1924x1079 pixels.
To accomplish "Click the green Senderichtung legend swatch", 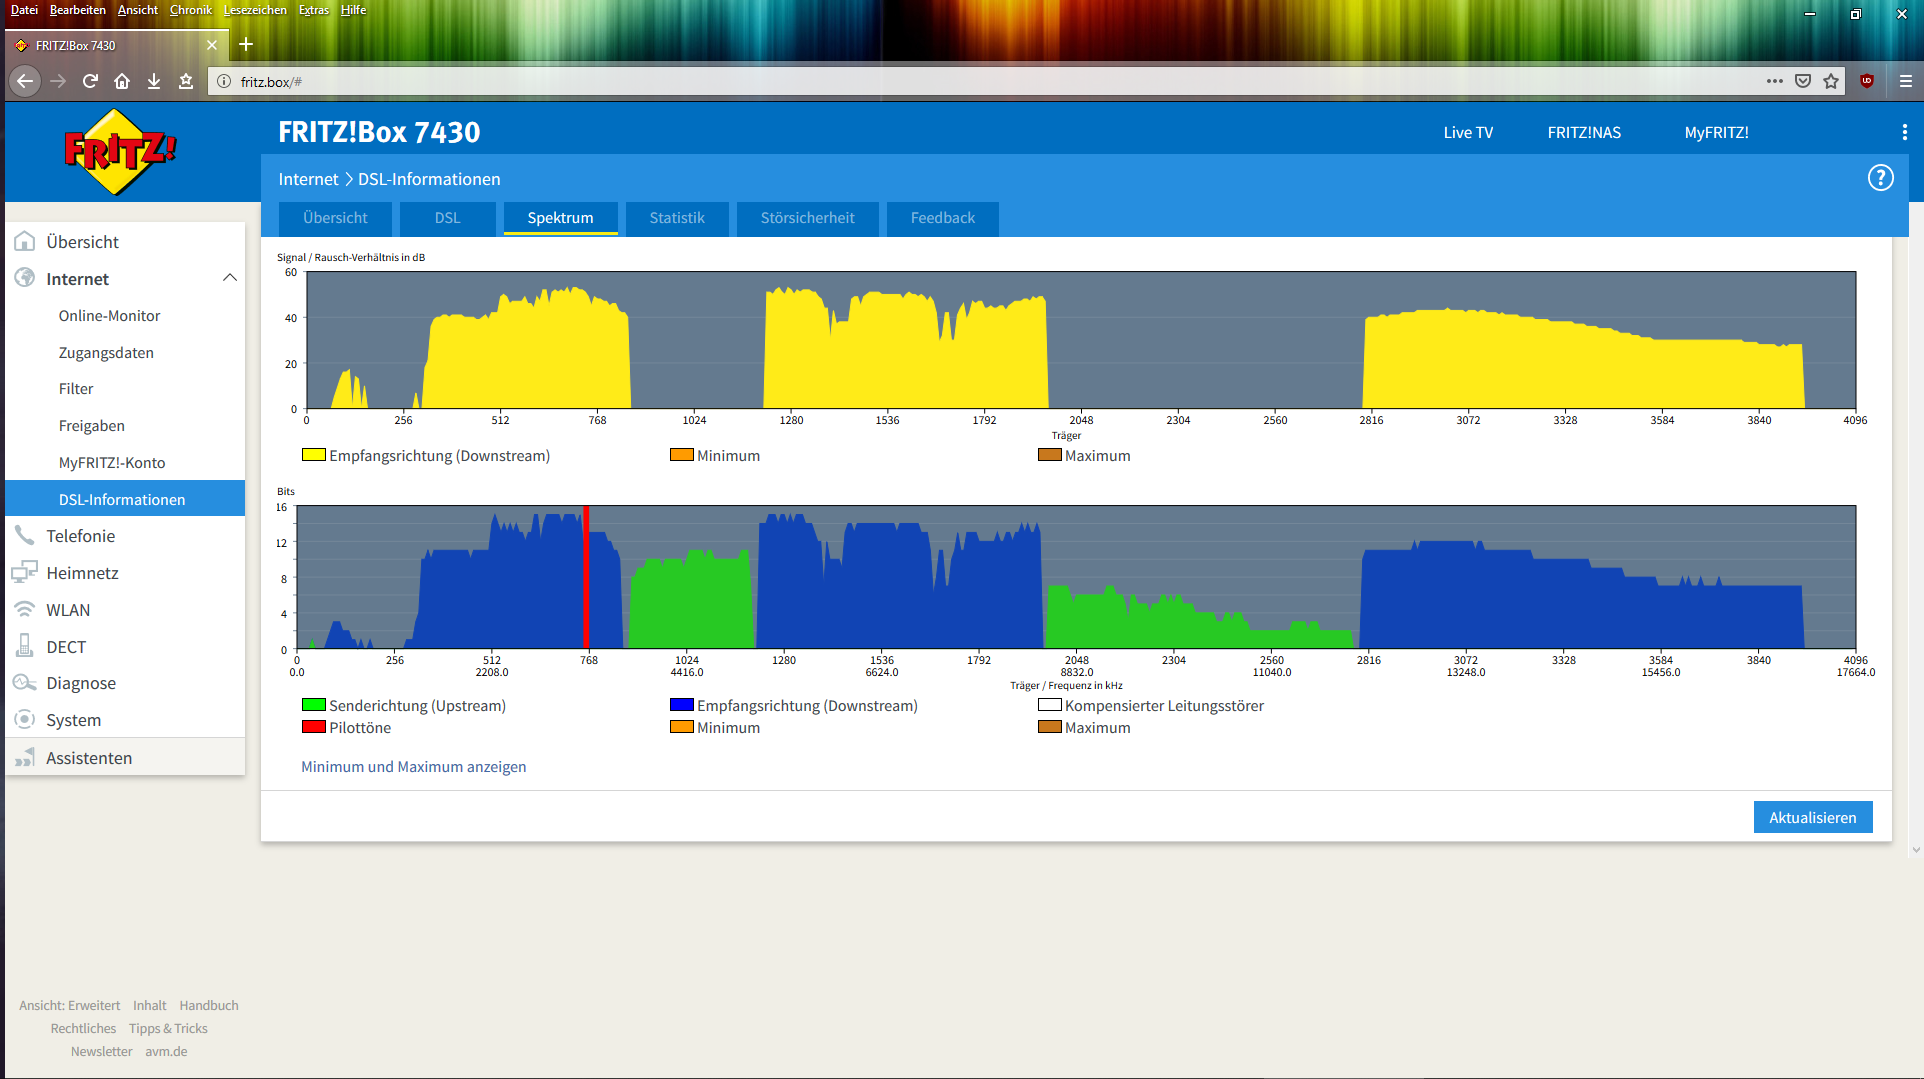I will tap(313, 705).
